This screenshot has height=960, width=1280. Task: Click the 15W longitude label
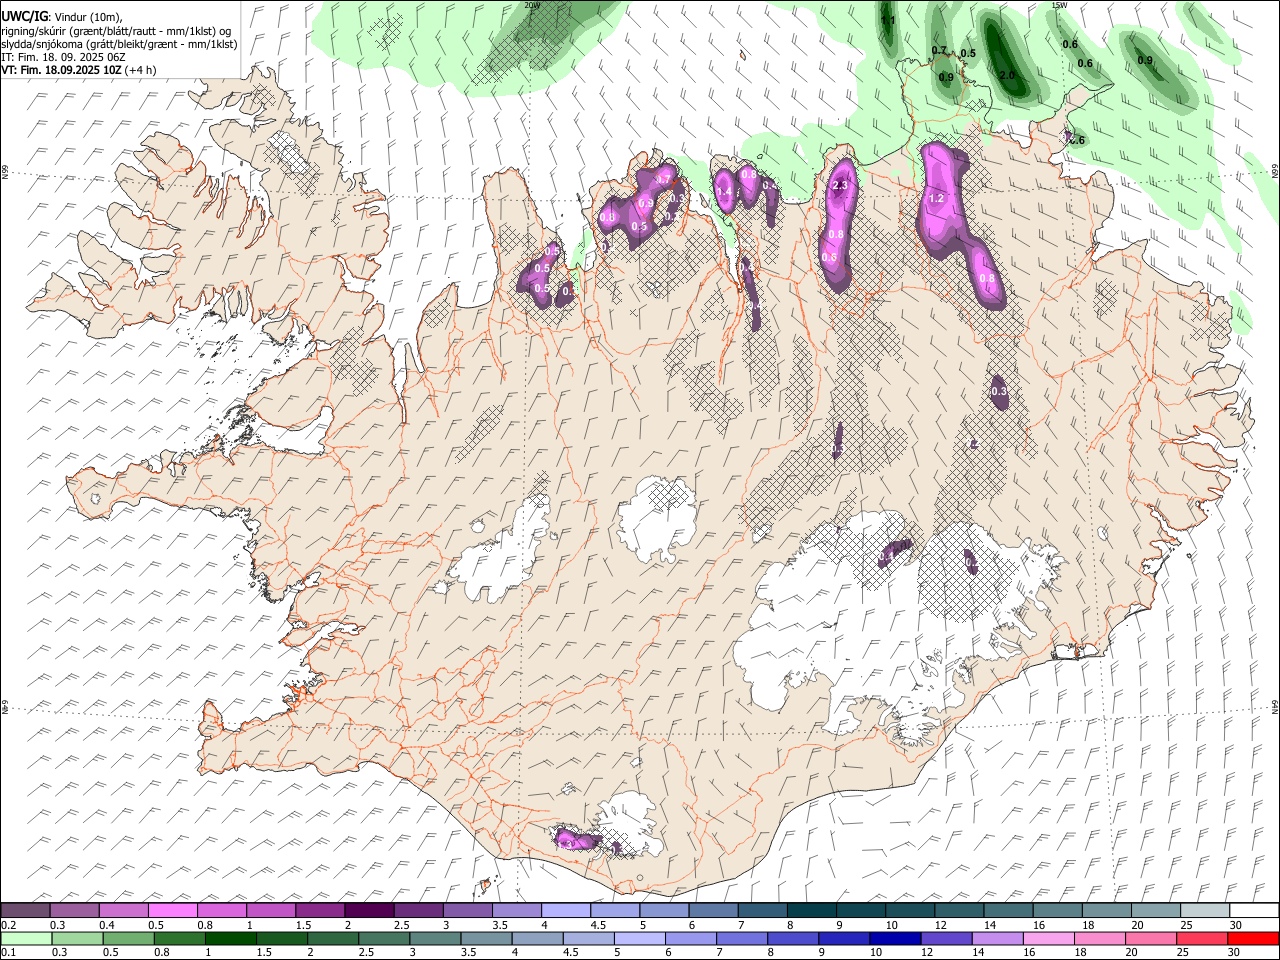click(1059, 5)
